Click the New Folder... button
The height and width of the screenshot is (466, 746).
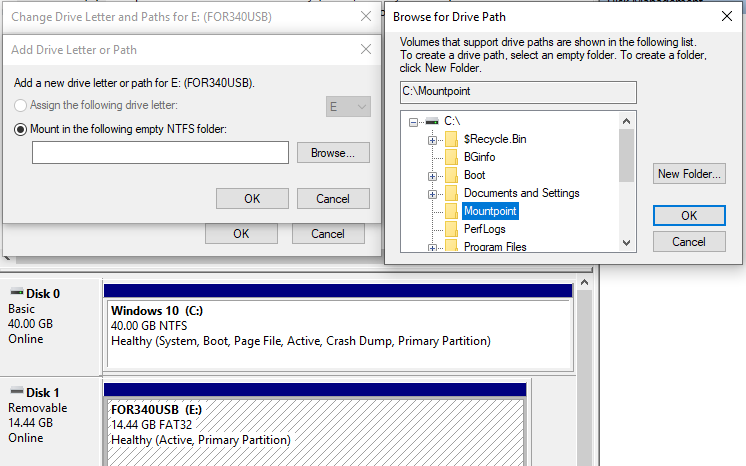pyautogui.click(x=689, y=174)
